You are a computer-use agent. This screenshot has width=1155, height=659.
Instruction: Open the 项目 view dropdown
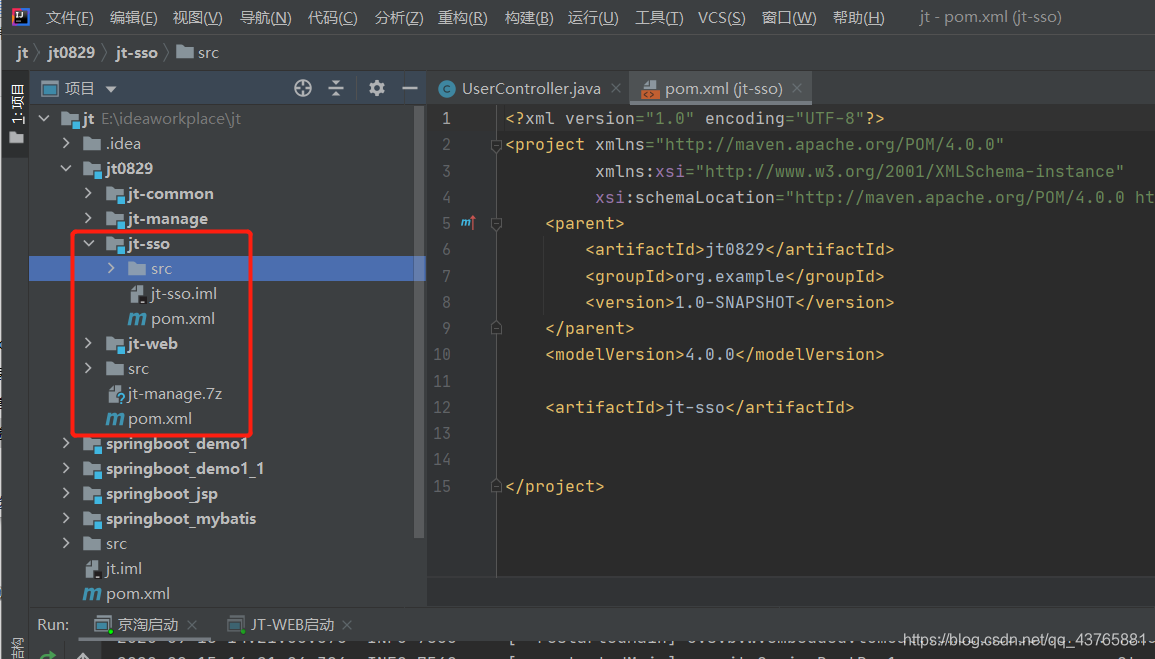click(x=110, y=89)
